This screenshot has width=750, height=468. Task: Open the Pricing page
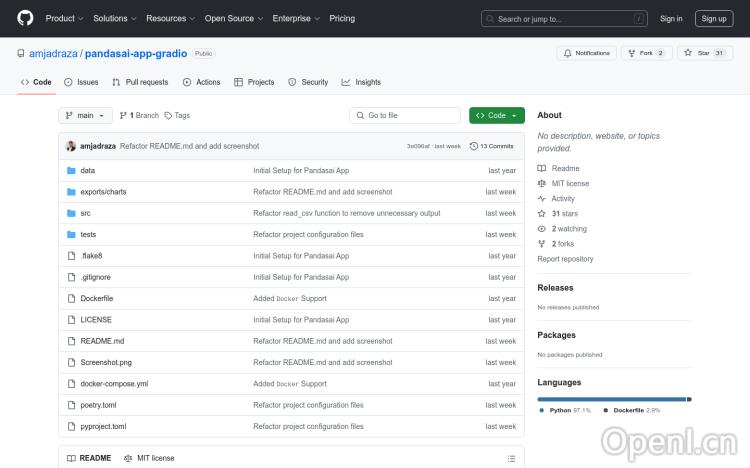point(342,18)
